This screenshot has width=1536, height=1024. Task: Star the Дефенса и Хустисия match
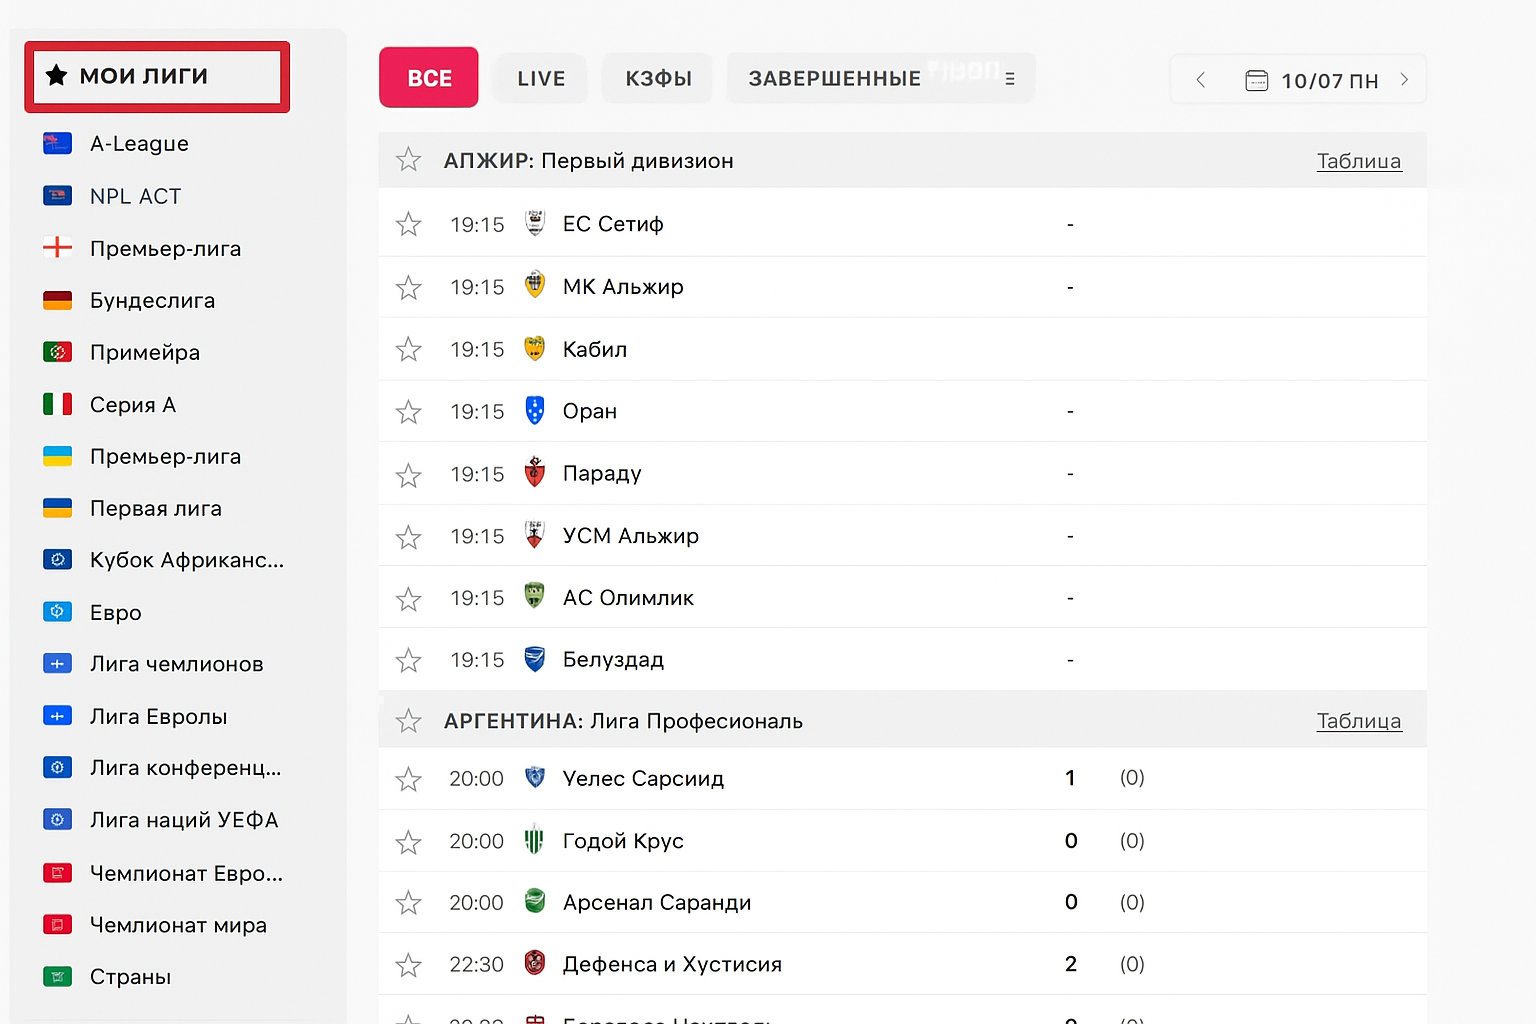[x=408, y=964]
